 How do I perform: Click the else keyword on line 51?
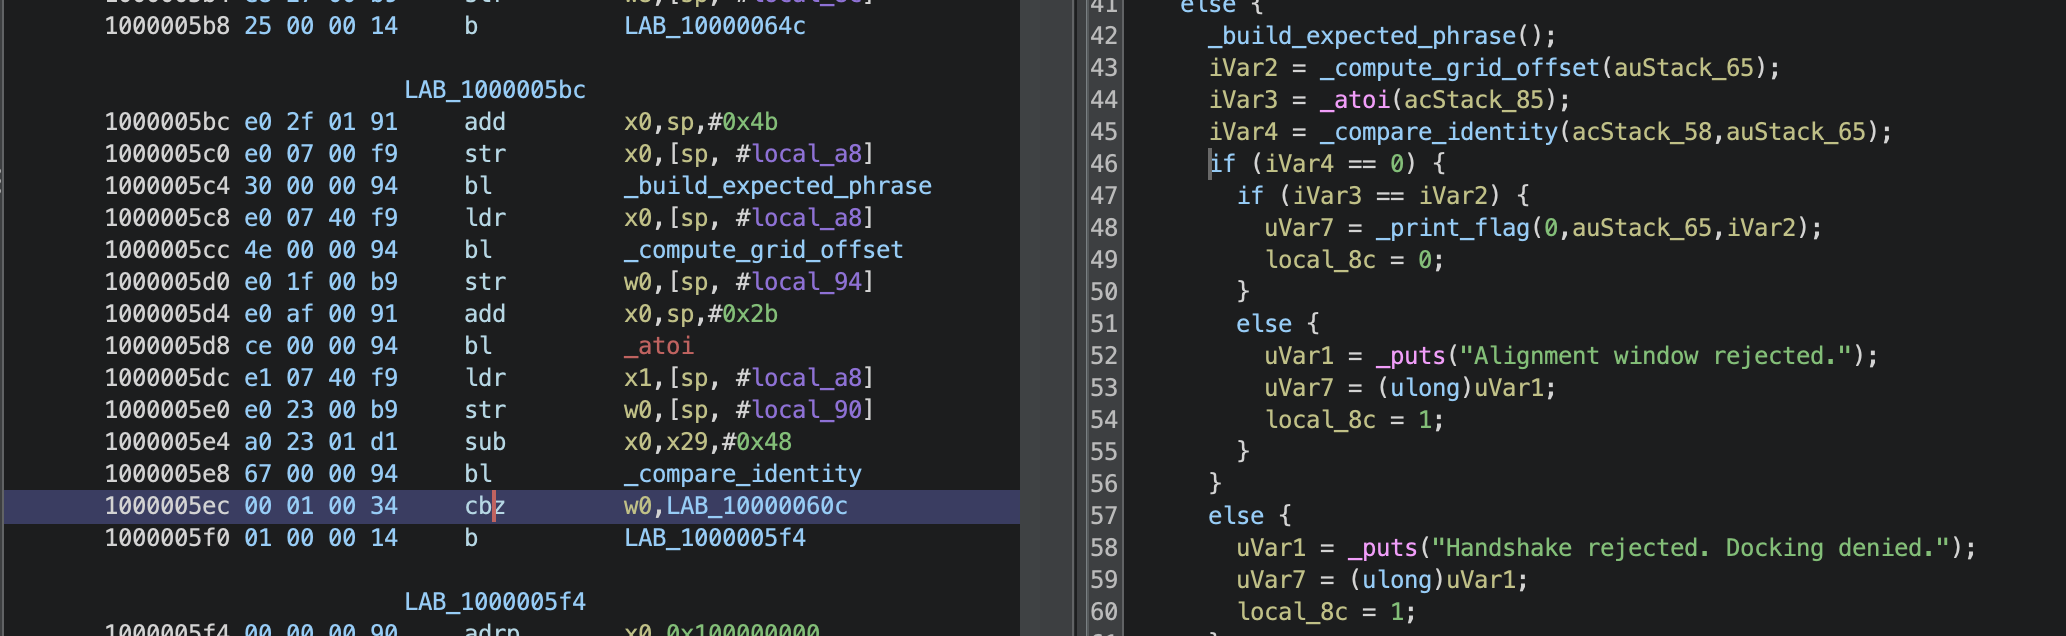(1264, 324)
